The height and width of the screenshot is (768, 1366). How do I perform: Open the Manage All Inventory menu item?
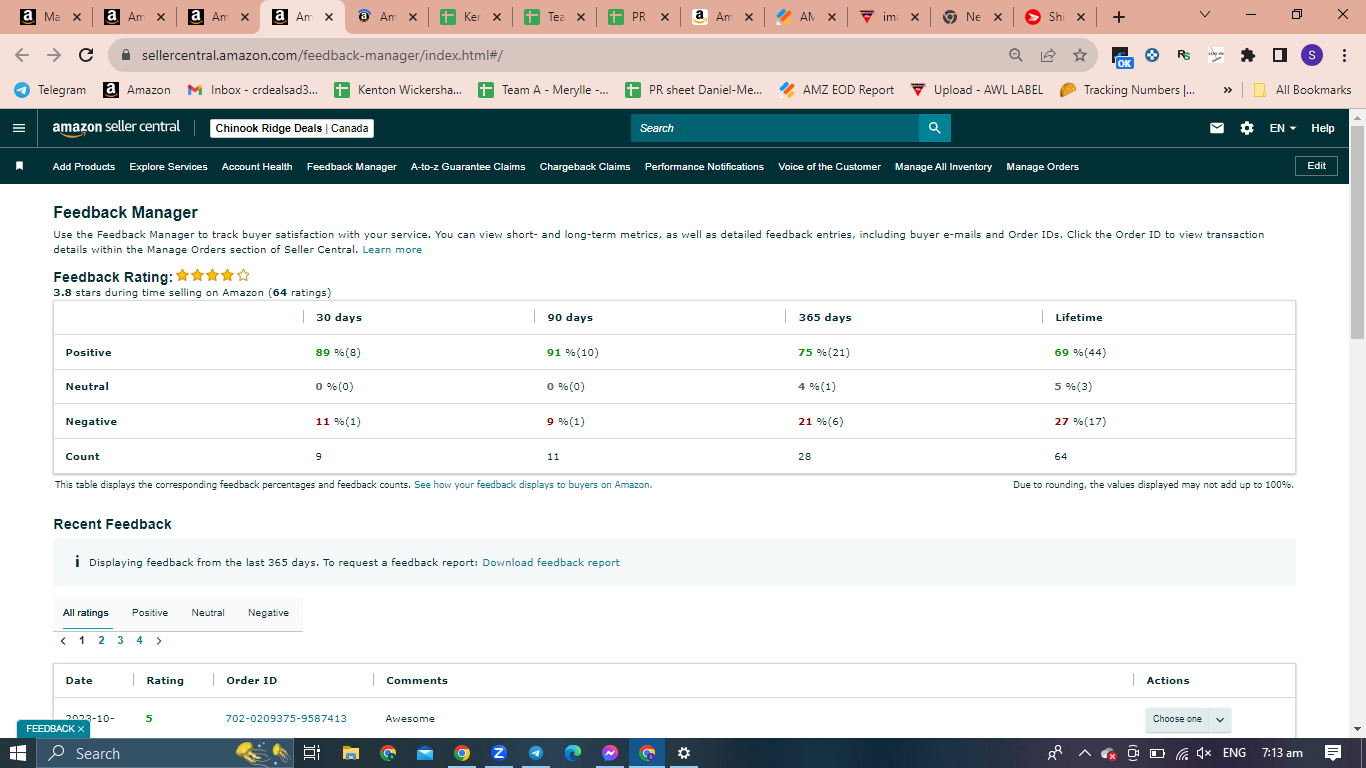943,167
